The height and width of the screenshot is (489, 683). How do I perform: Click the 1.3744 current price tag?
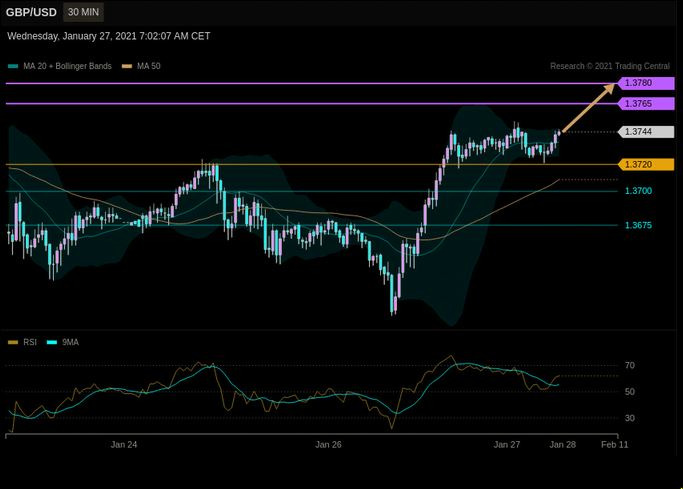[646, 132]
